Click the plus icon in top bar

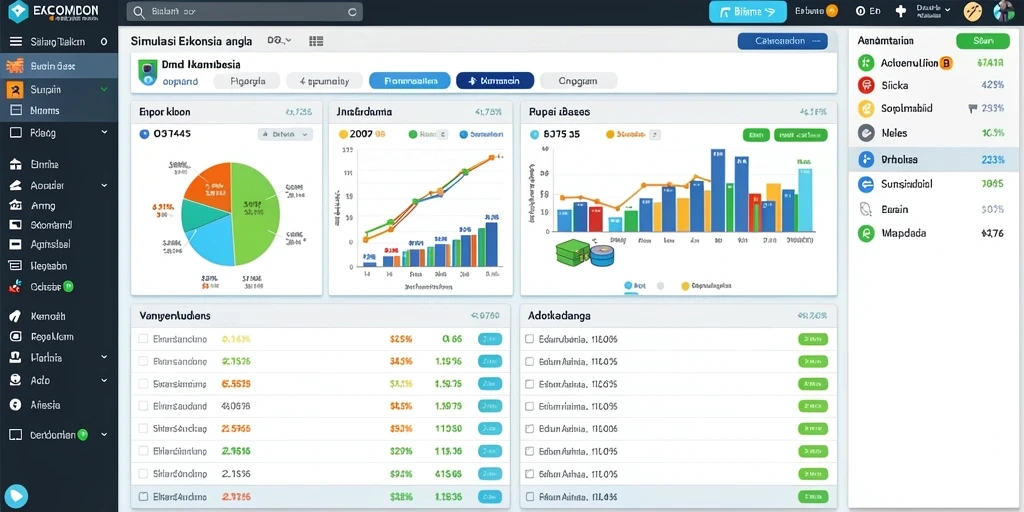[x=901, y=11]
